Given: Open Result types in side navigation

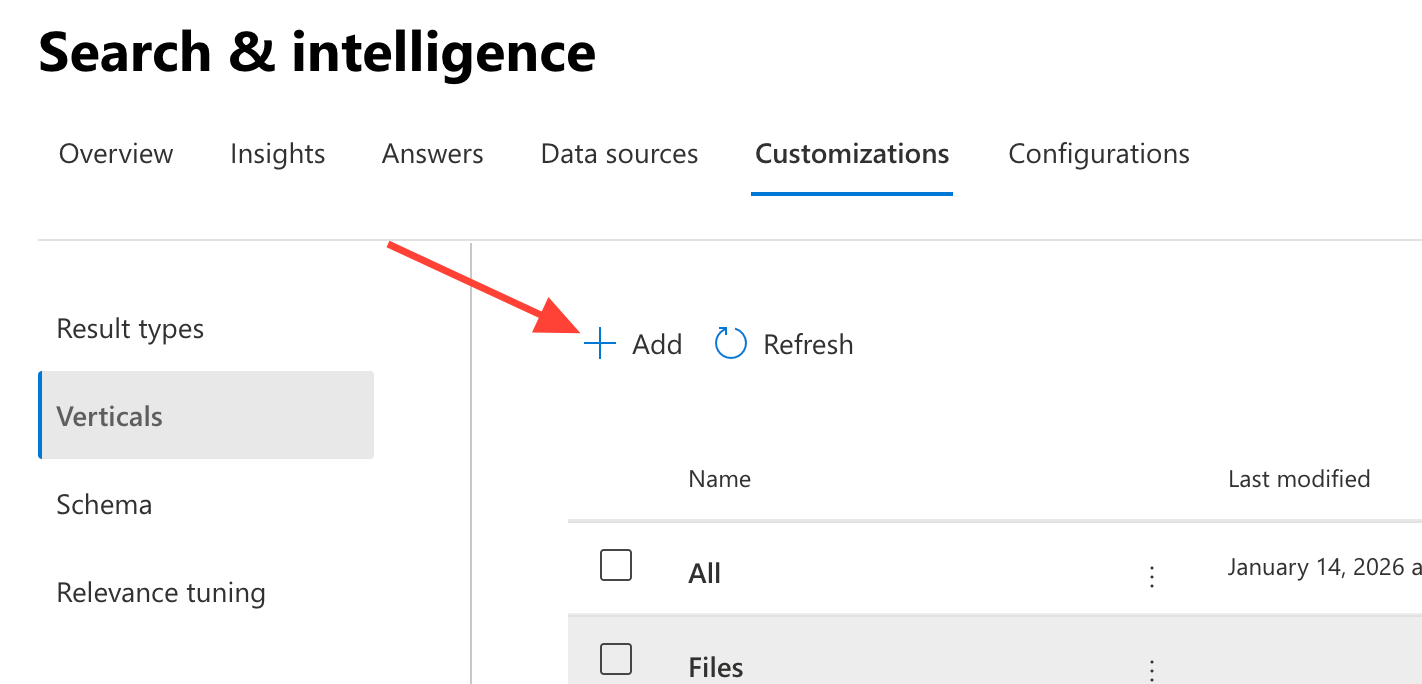Looking at the screenshot, I should 130,329.
